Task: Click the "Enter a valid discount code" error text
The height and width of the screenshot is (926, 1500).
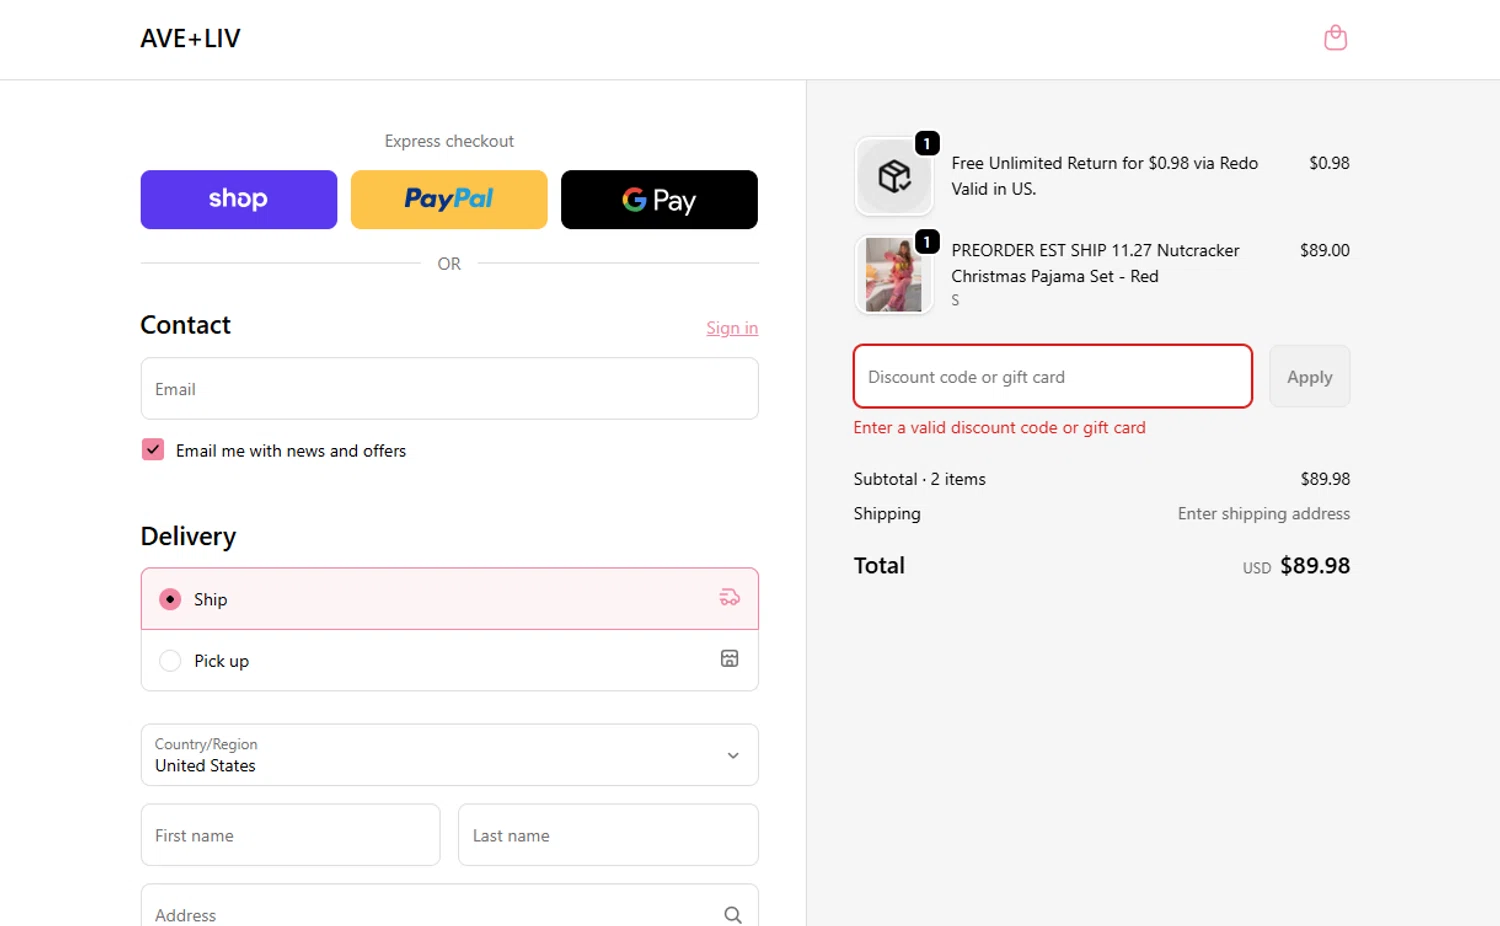Action: point(999,428)
